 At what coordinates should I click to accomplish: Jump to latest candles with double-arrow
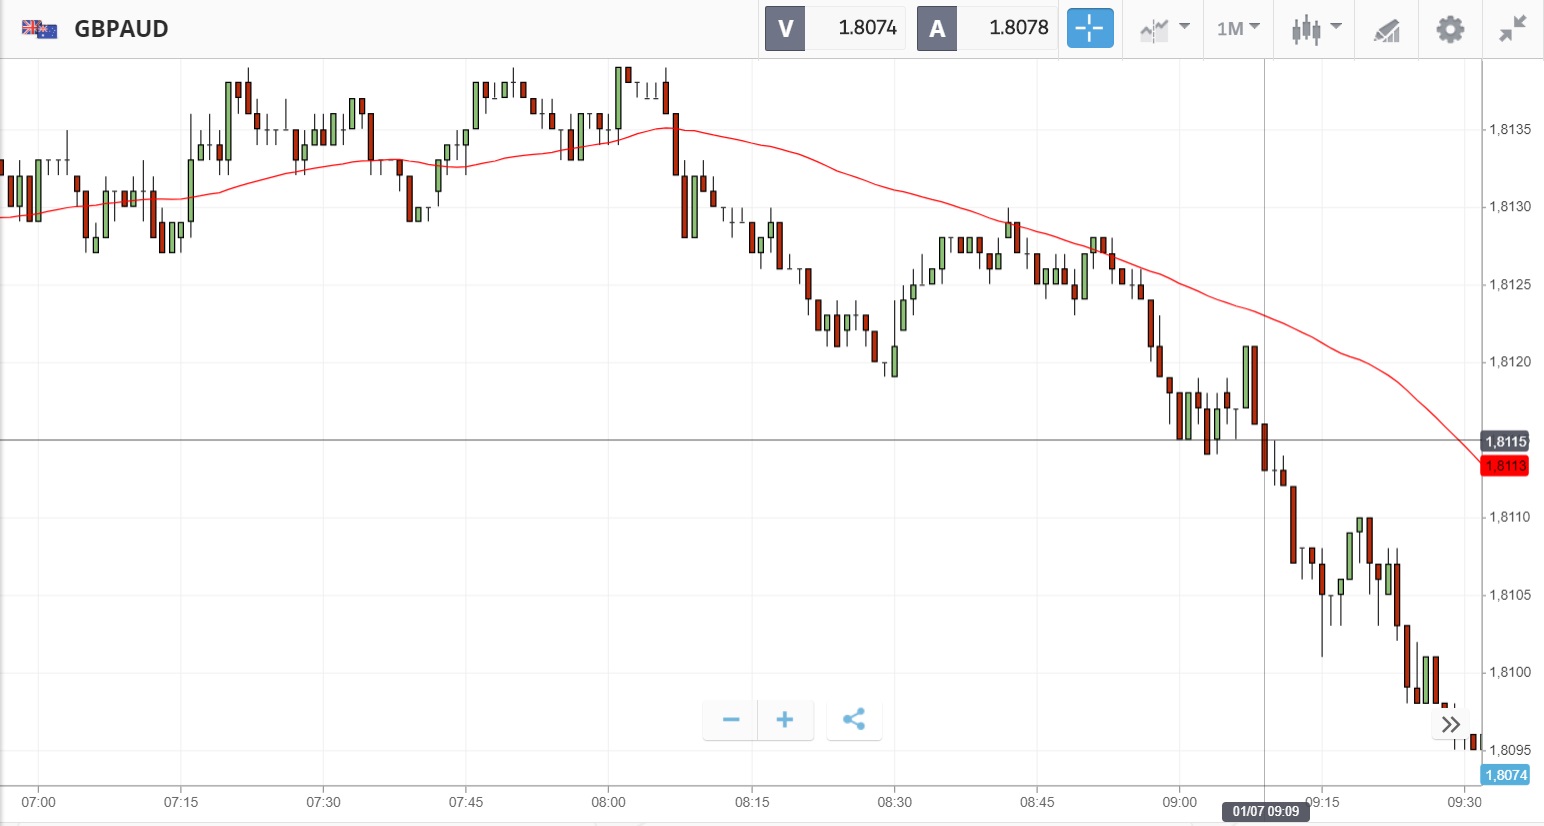click(x=1451, y=724)
